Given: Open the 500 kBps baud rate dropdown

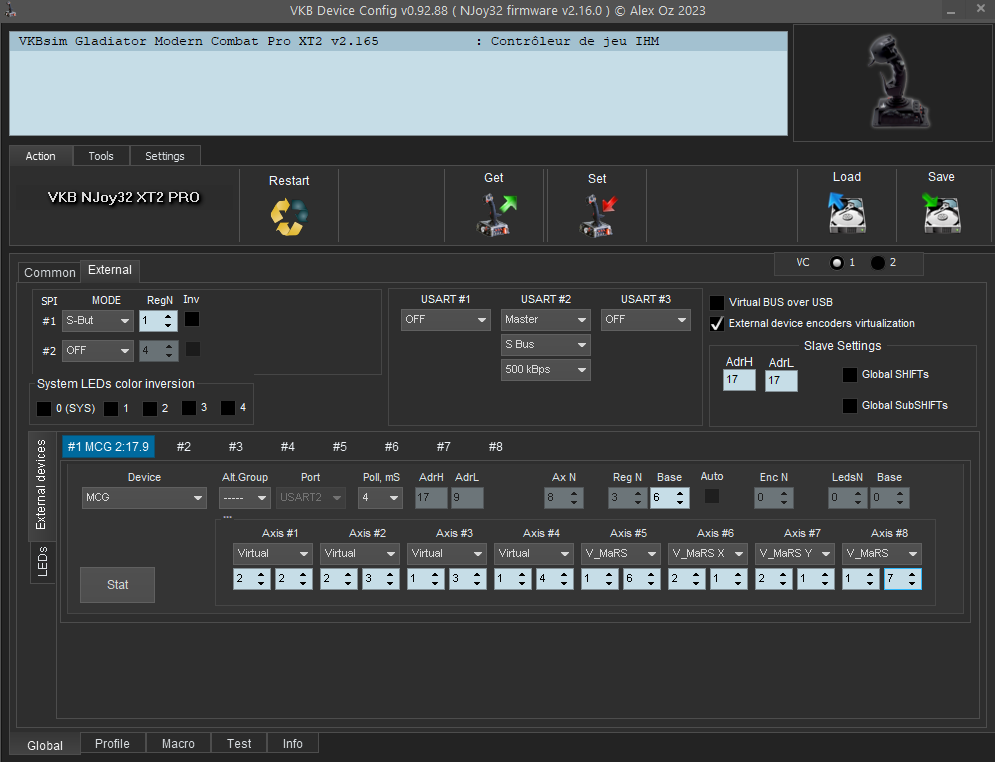Looking at the screenshot, I should [x=546, y=370].
